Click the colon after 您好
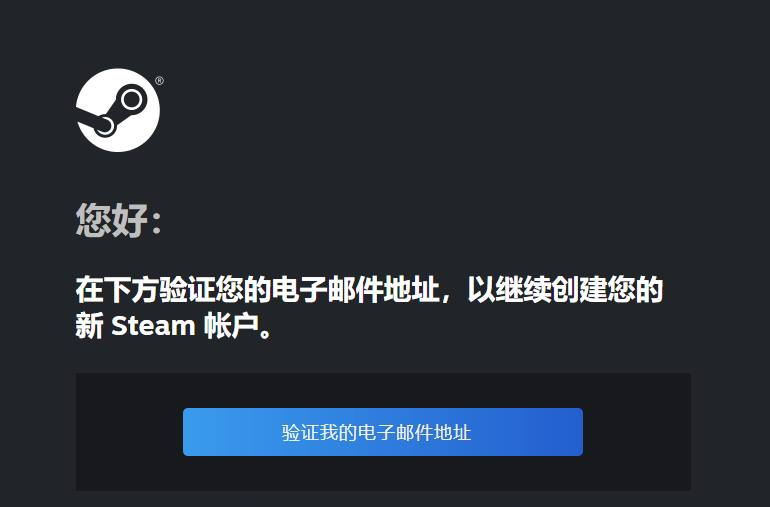The width and height of the screenshot is (770, 507). (156, 224)
